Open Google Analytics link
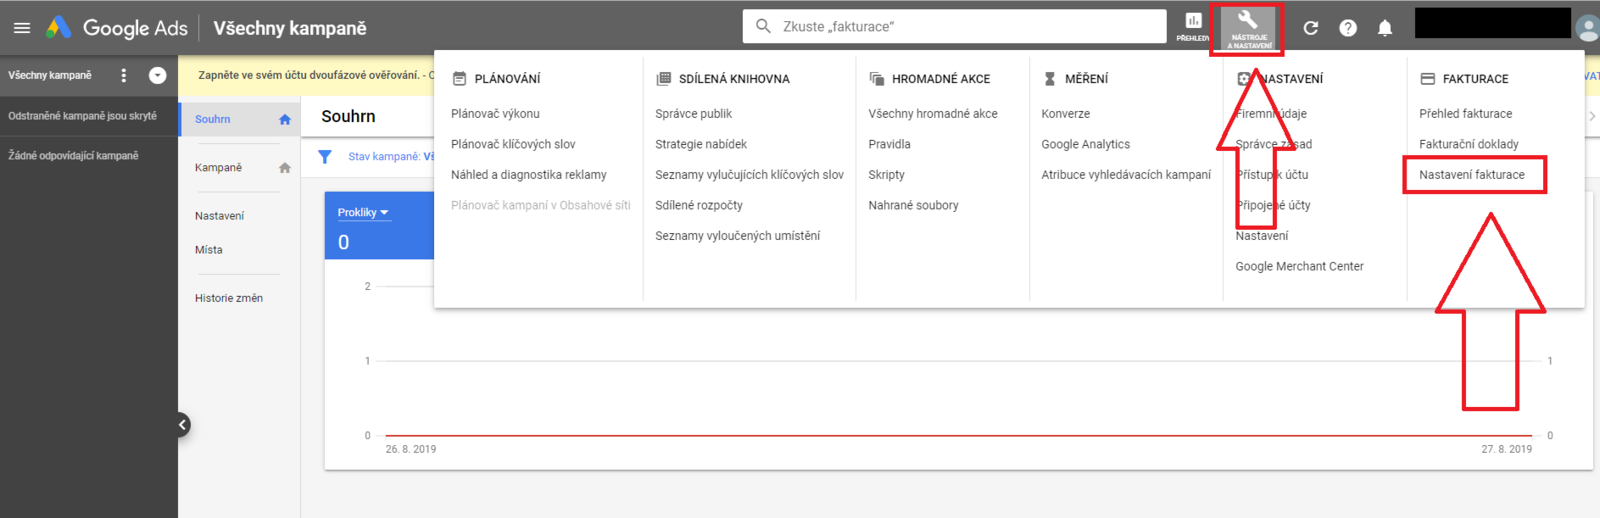The width and height of the screenshot is (1600, 518). coord(1085,144)
